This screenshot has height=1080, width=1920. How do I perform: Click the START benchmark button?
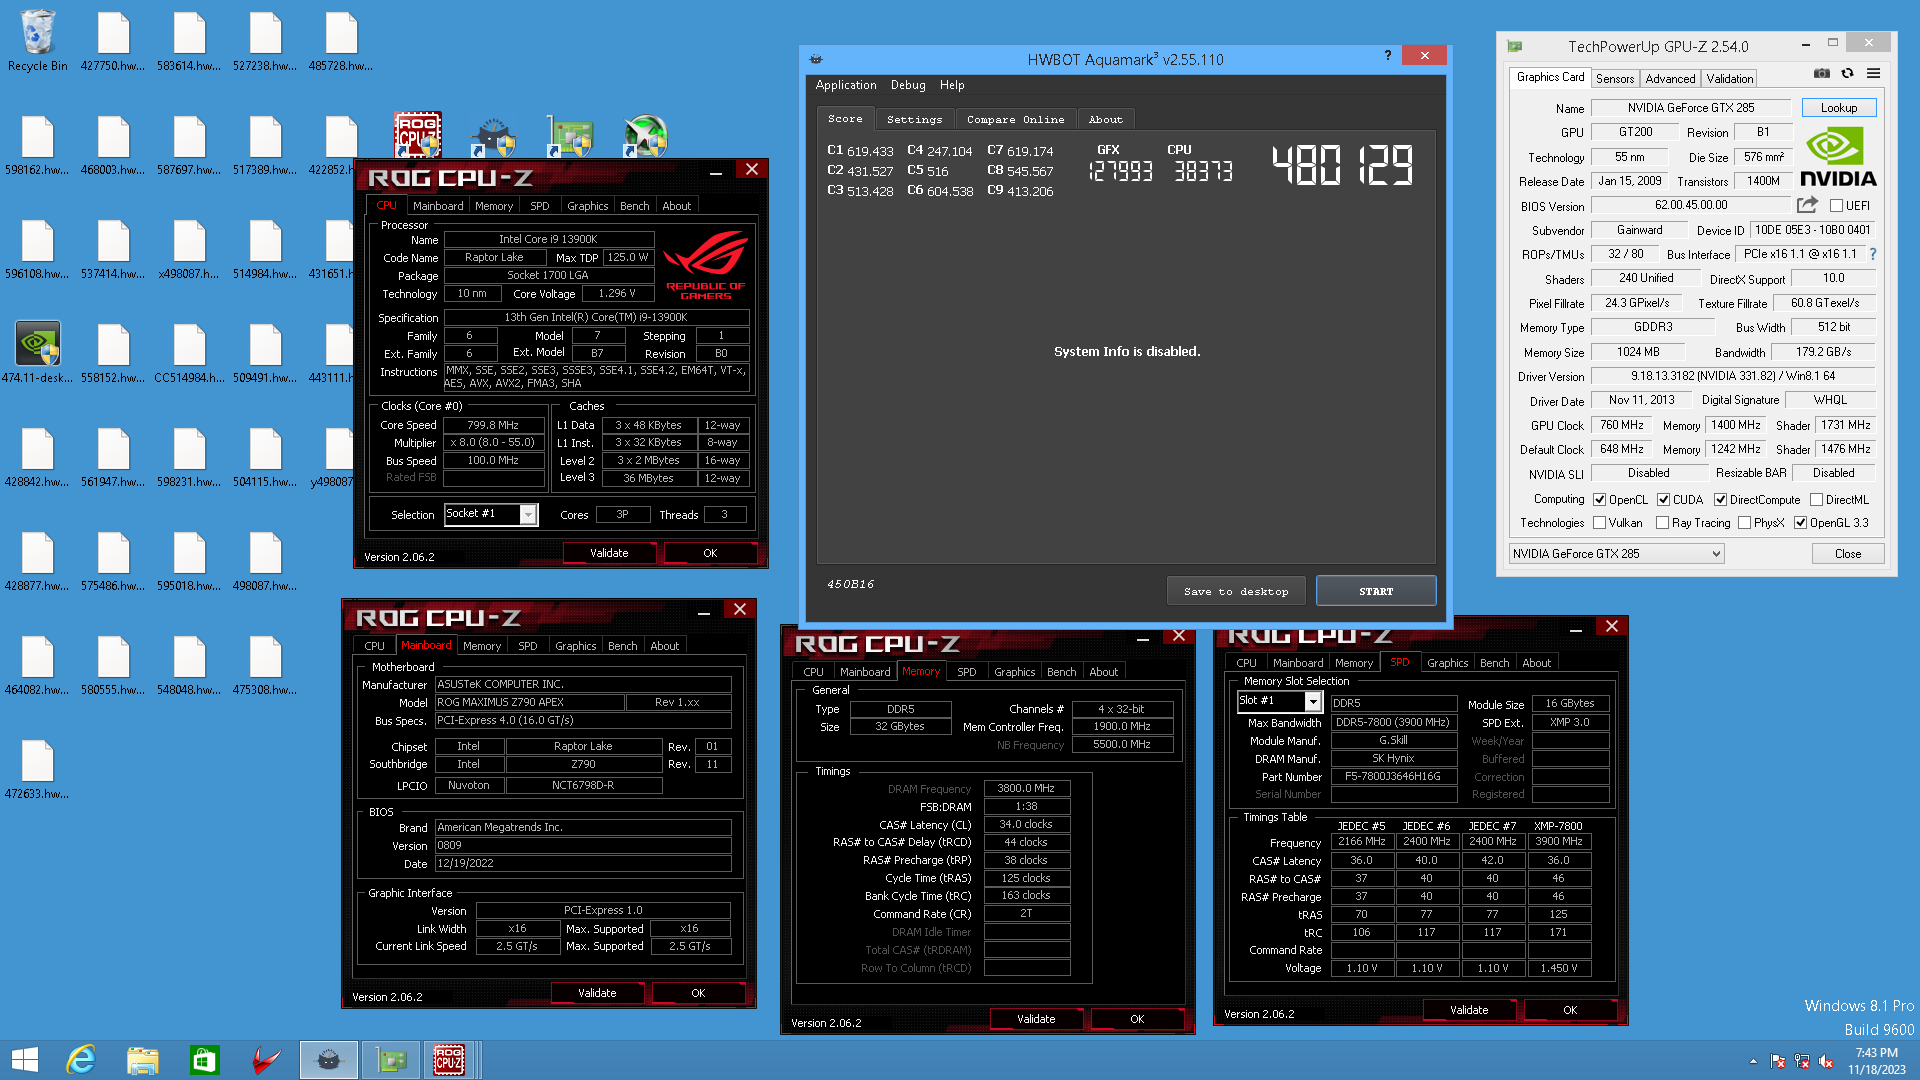pos(1376,591)
